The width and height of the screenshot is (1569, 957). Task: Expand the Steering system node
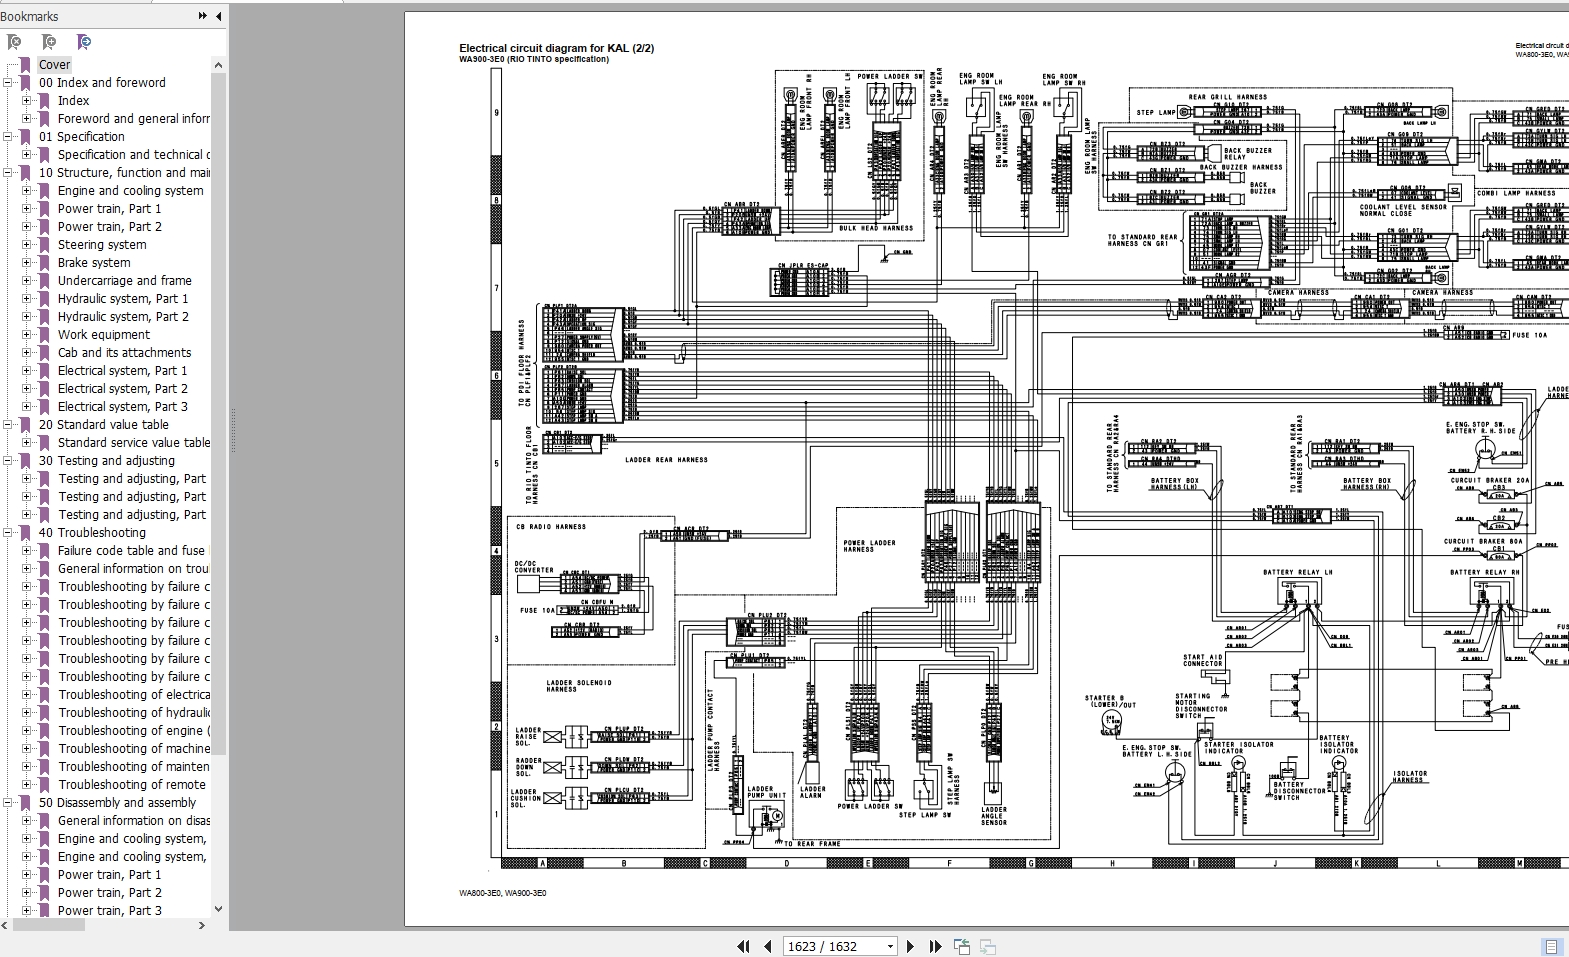pyautogui.click(x=27, y=245)
